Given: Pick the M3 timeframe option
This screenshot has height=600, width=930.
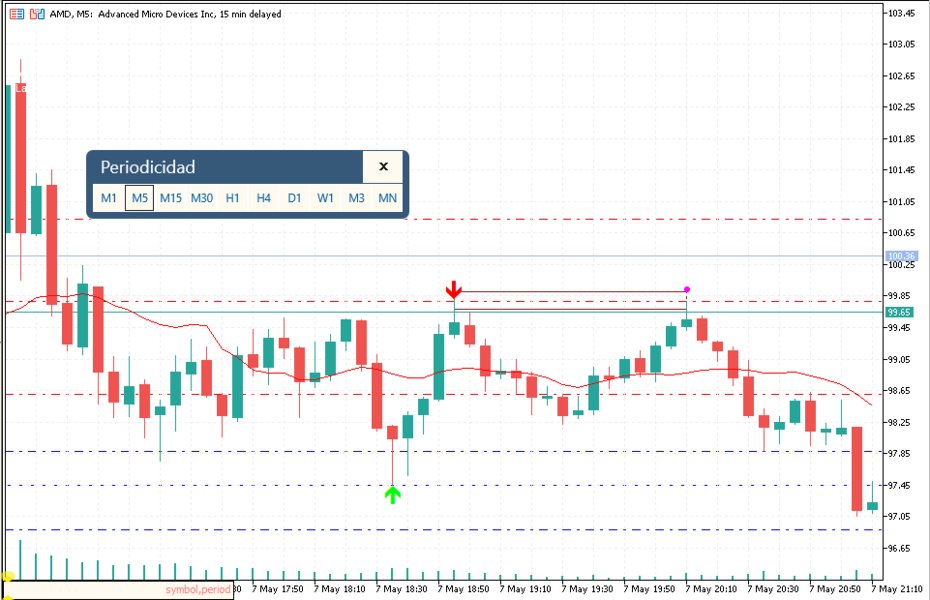Looking at the screenshot, I should [x=356, y=198].
